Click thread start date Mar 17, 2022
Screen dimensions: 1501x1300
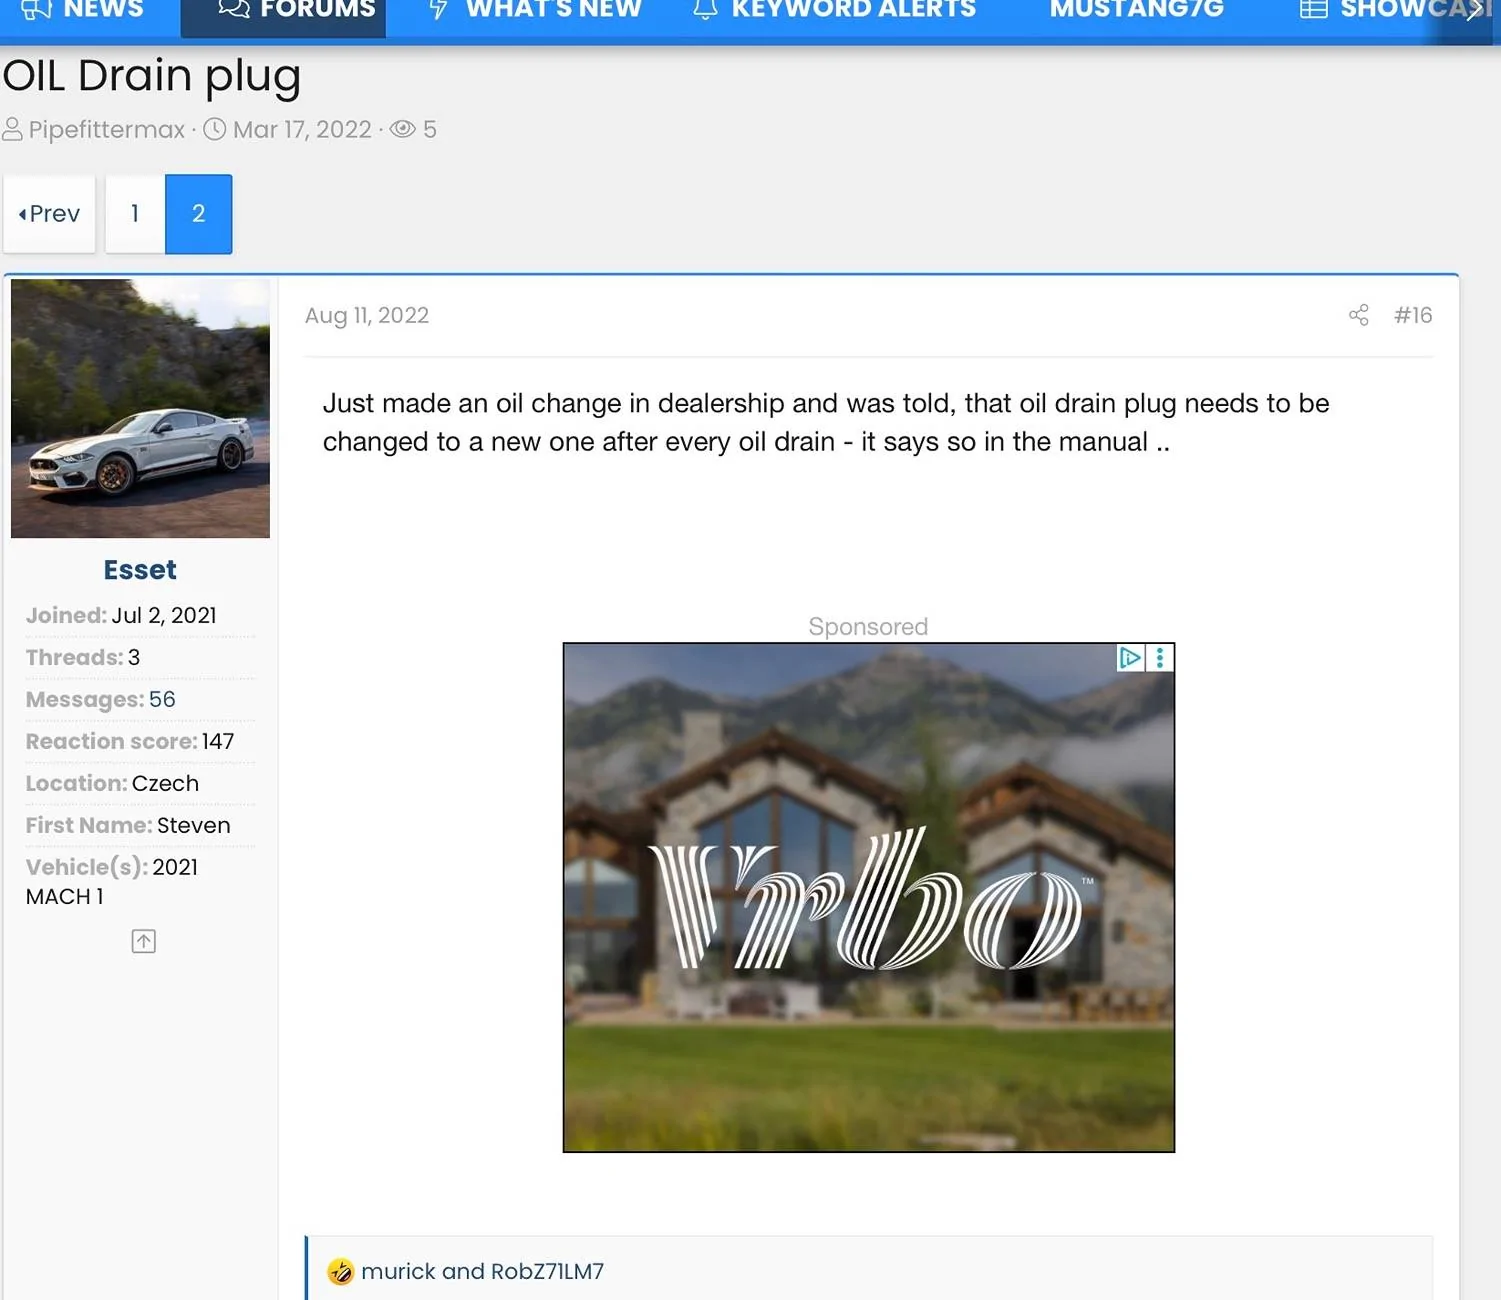click(x=302, y=129)
